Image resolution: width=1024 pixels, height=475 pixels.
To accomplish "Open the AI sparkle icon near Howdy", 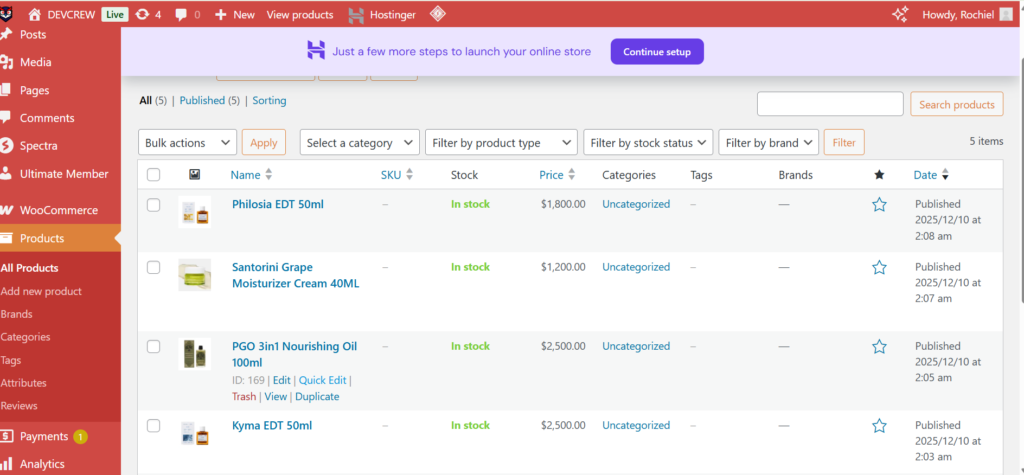I will 872,15.
